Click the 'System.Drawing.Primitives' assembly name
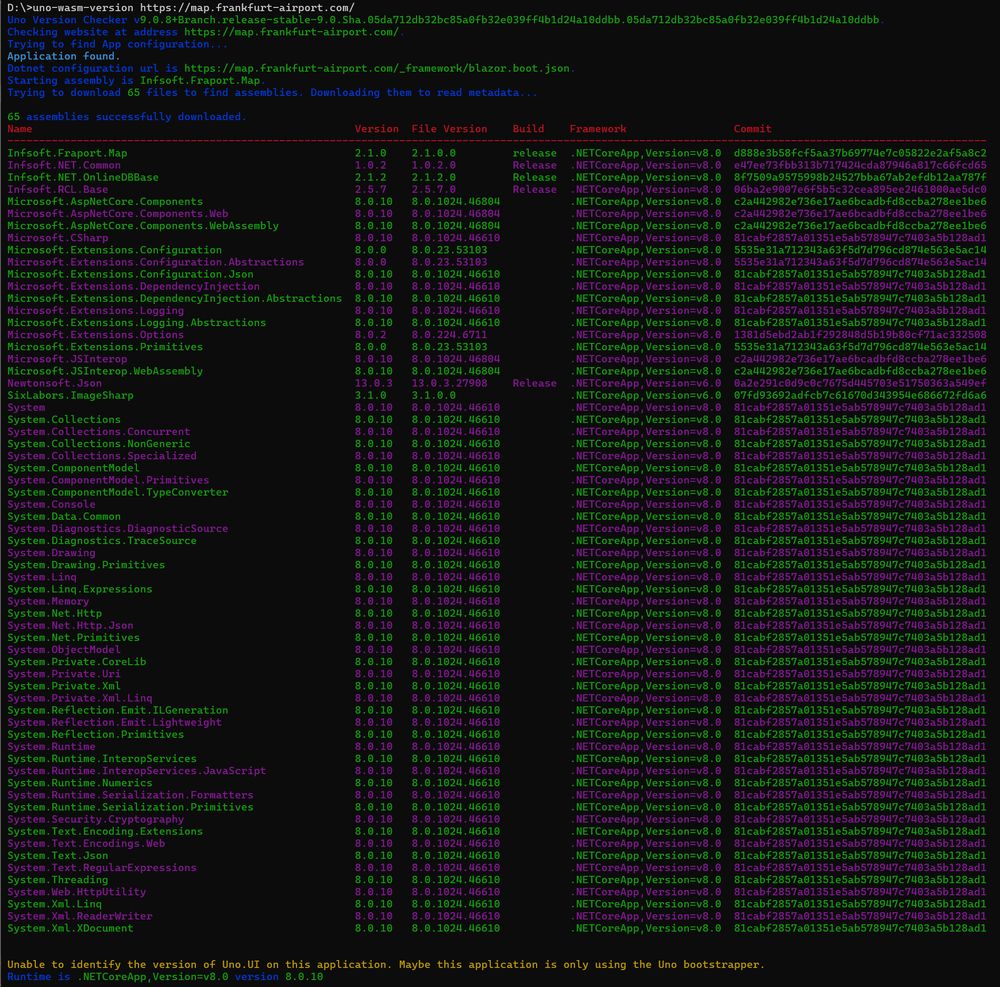Image resolution: width=1000 pixels, height=987 pixels. 86,565
